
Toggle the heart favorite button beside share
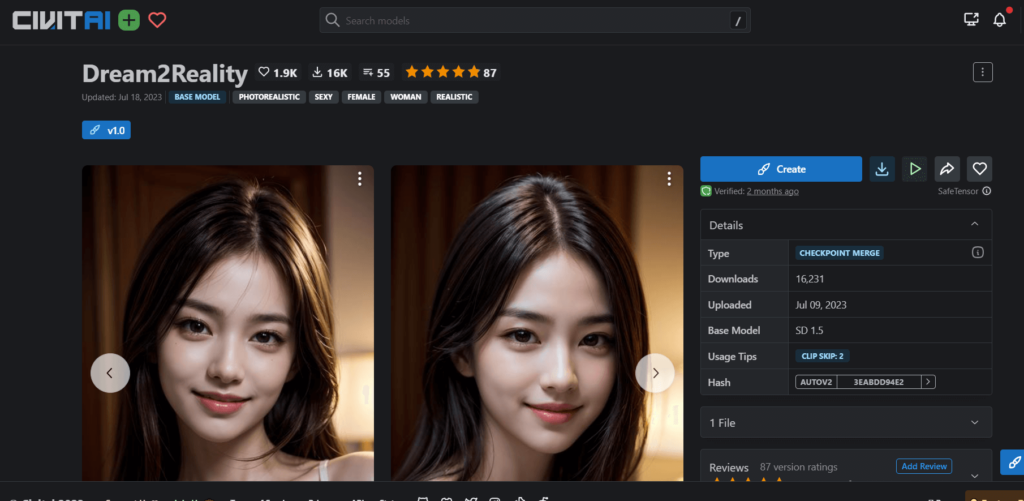coord(980,169)
